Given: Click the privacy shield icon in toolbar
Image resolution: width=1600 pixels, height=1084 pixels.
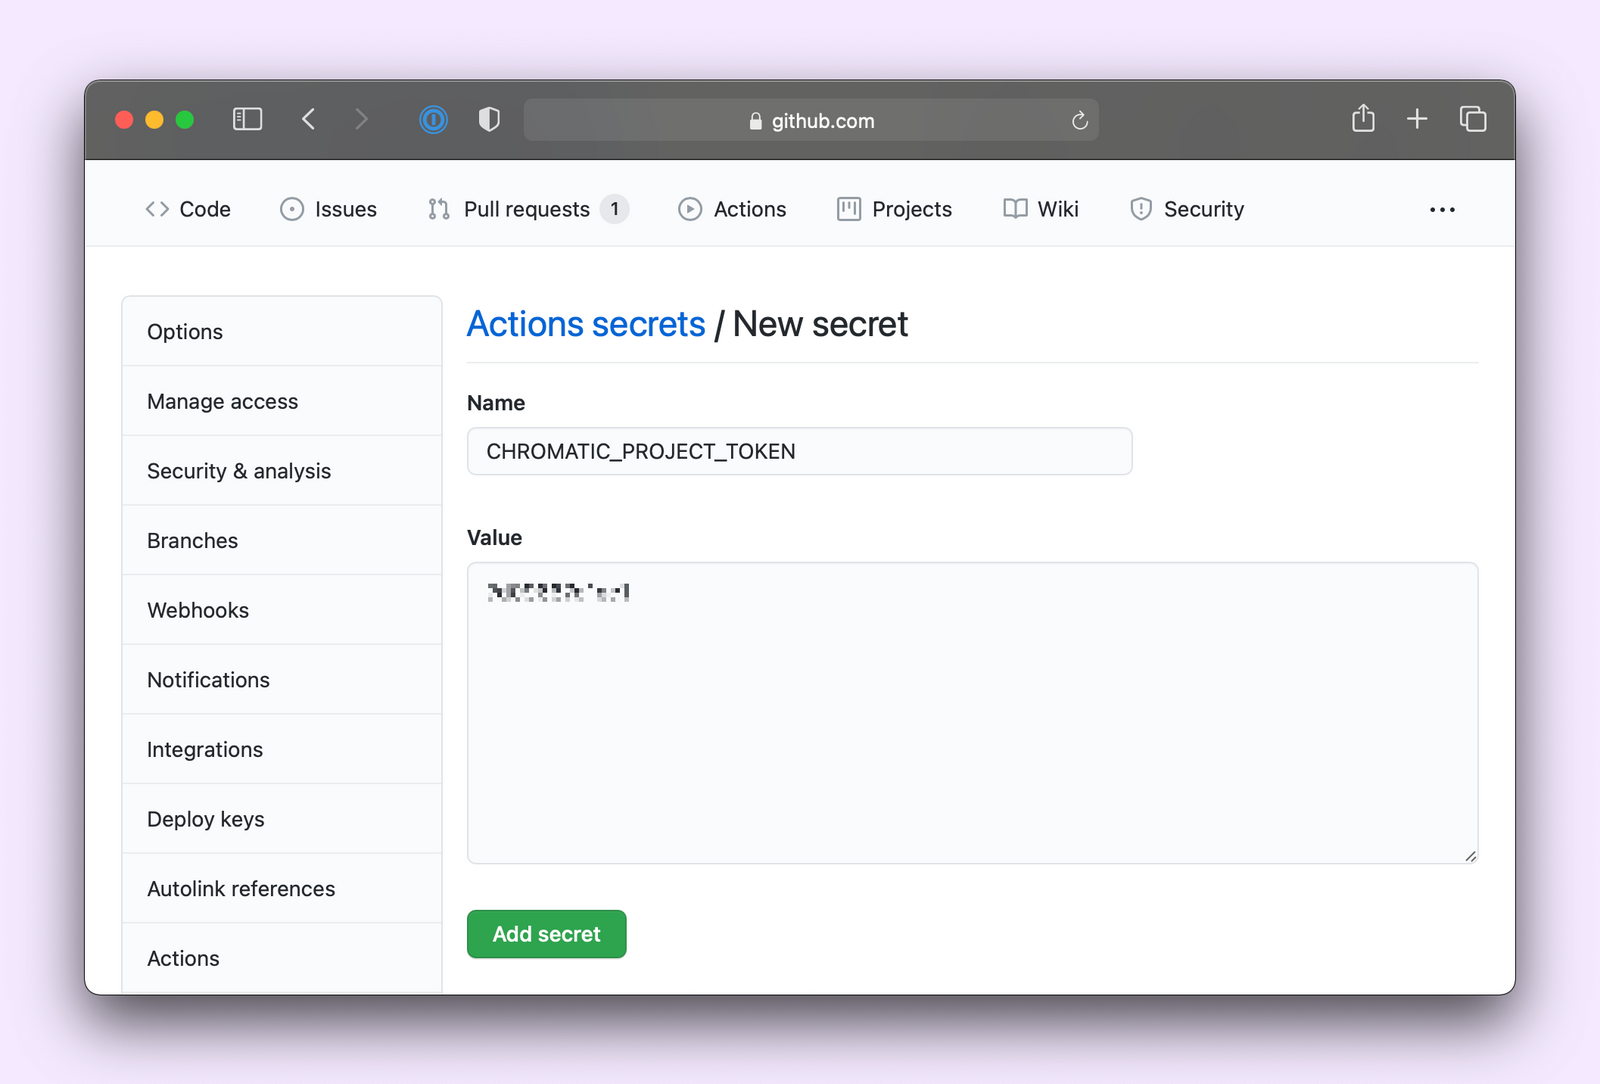Looking at the screenshot, I should click(489, 119).
